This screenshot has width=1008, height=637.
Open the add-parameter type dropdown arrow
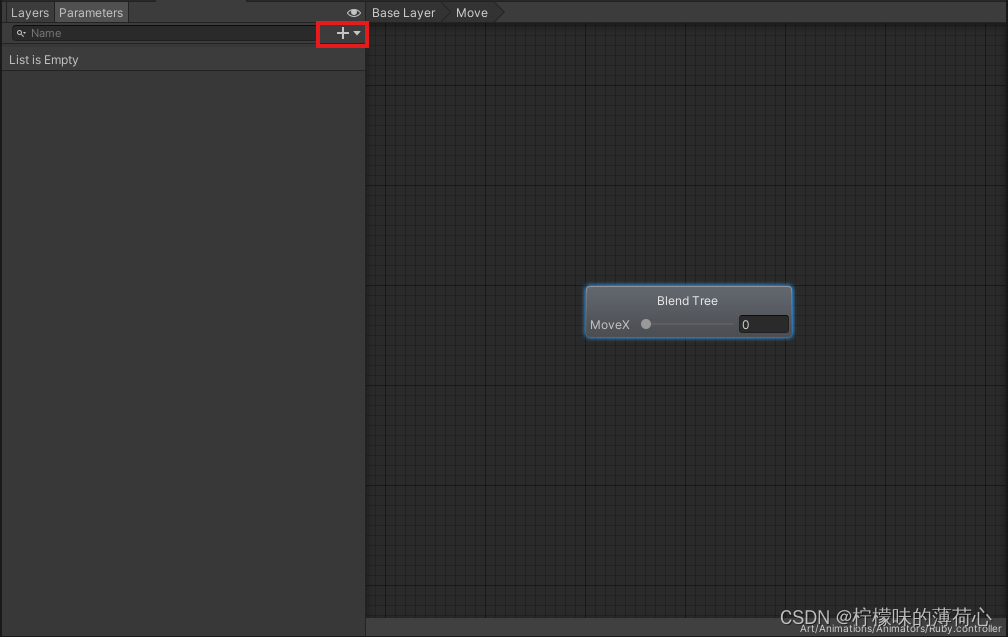click(x=357, y=33)
